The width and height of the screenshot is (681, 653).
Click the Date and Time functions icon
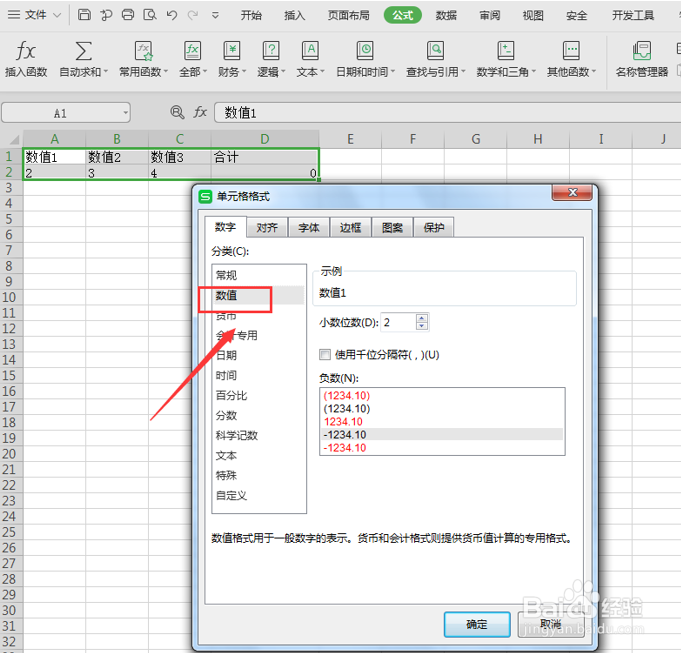(x=365, y=51)
